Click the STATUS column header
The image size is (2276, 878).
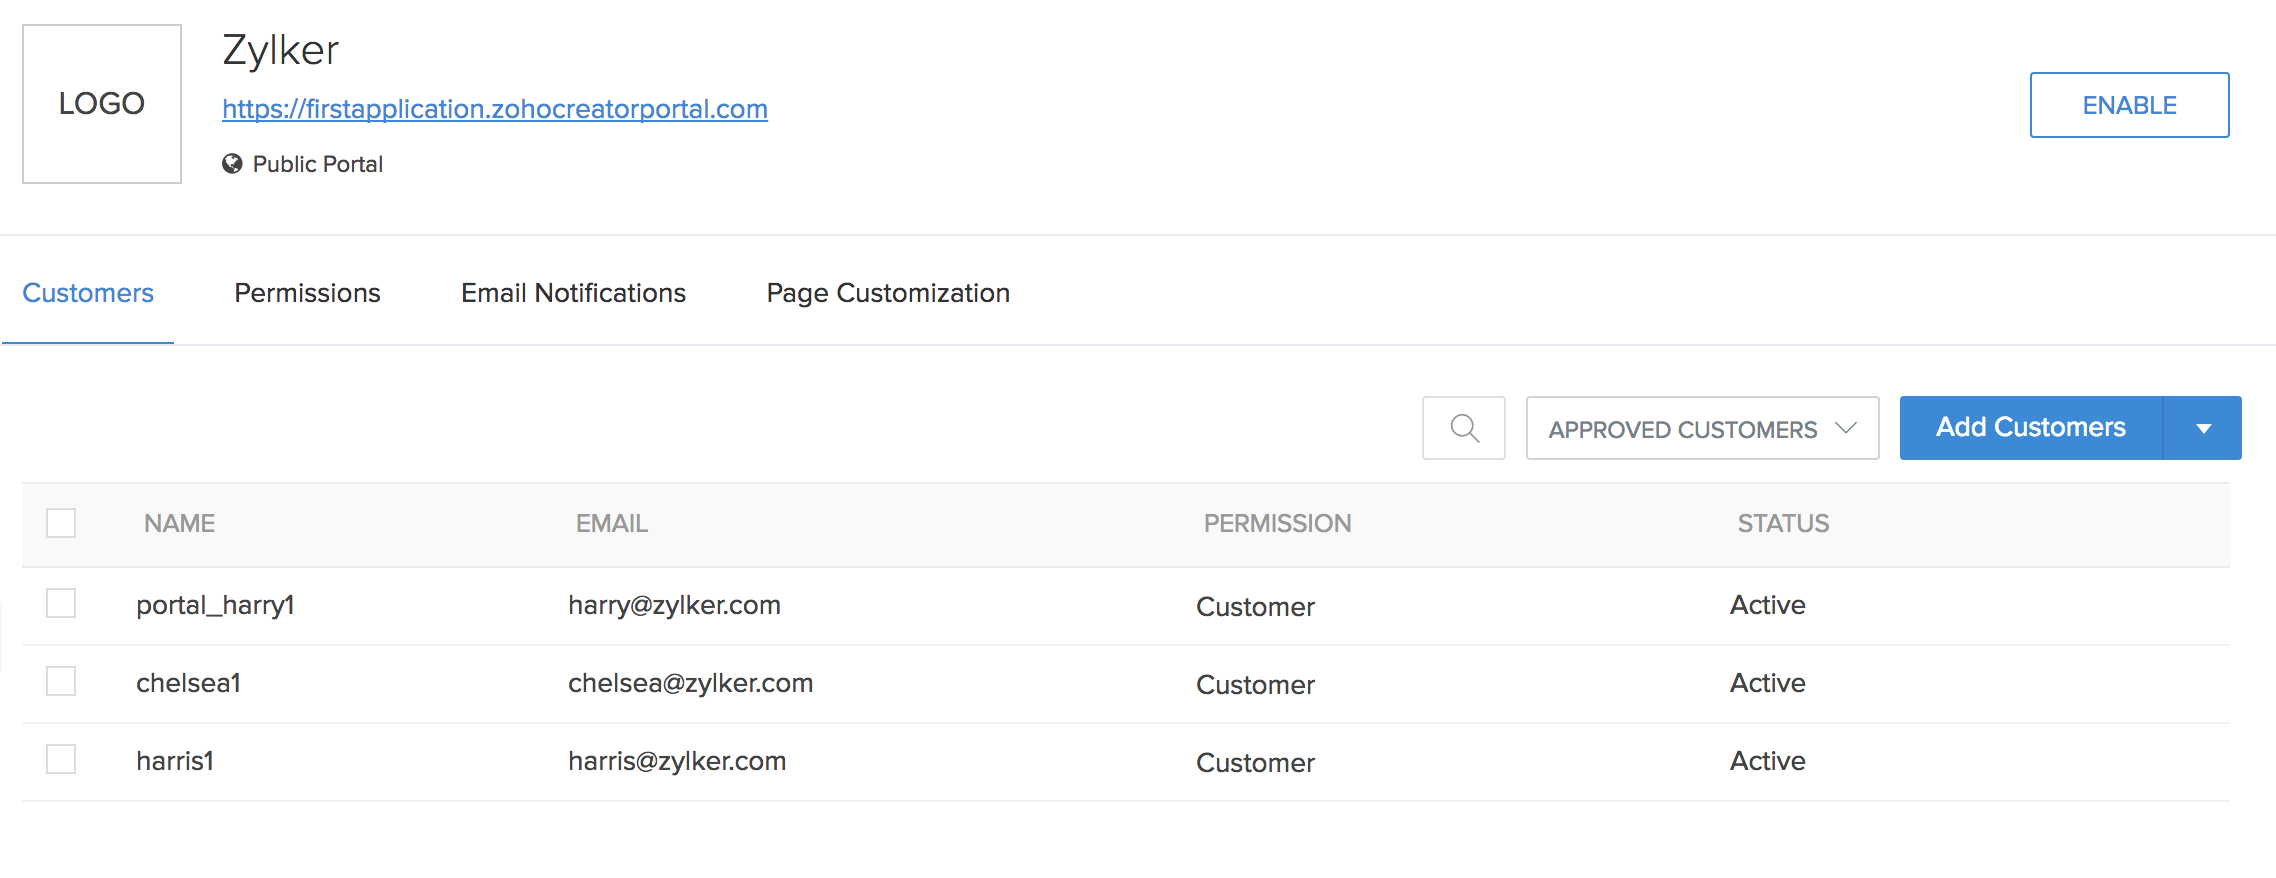click(x=1783, y=523)
